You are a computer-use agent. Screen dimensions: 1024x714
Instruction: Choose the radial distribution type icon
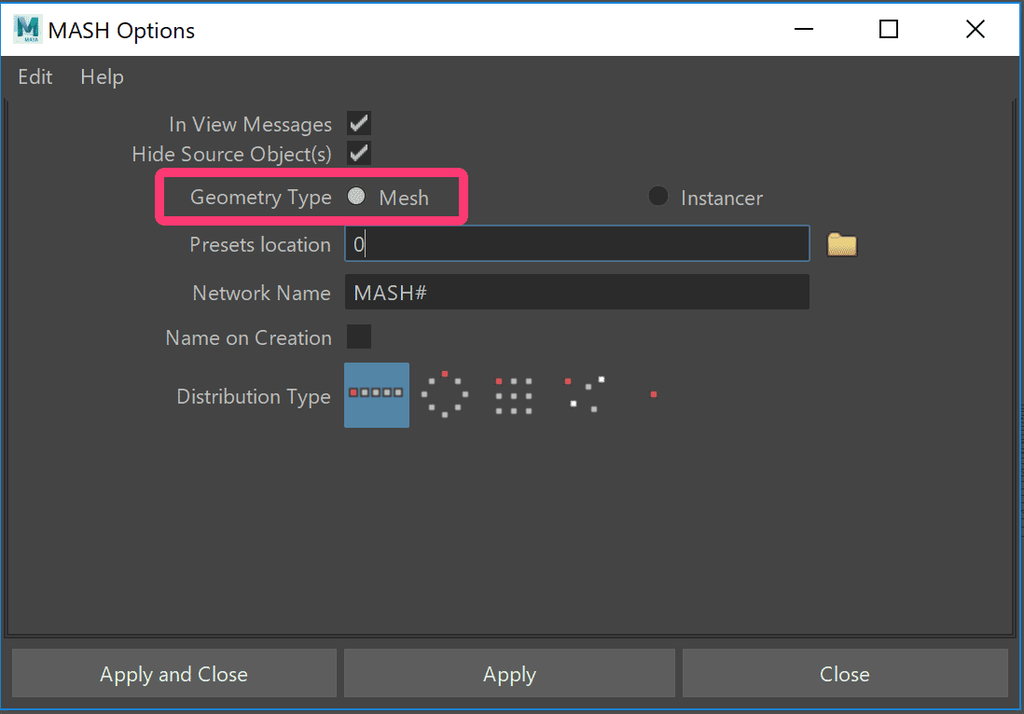coord(445,395)
